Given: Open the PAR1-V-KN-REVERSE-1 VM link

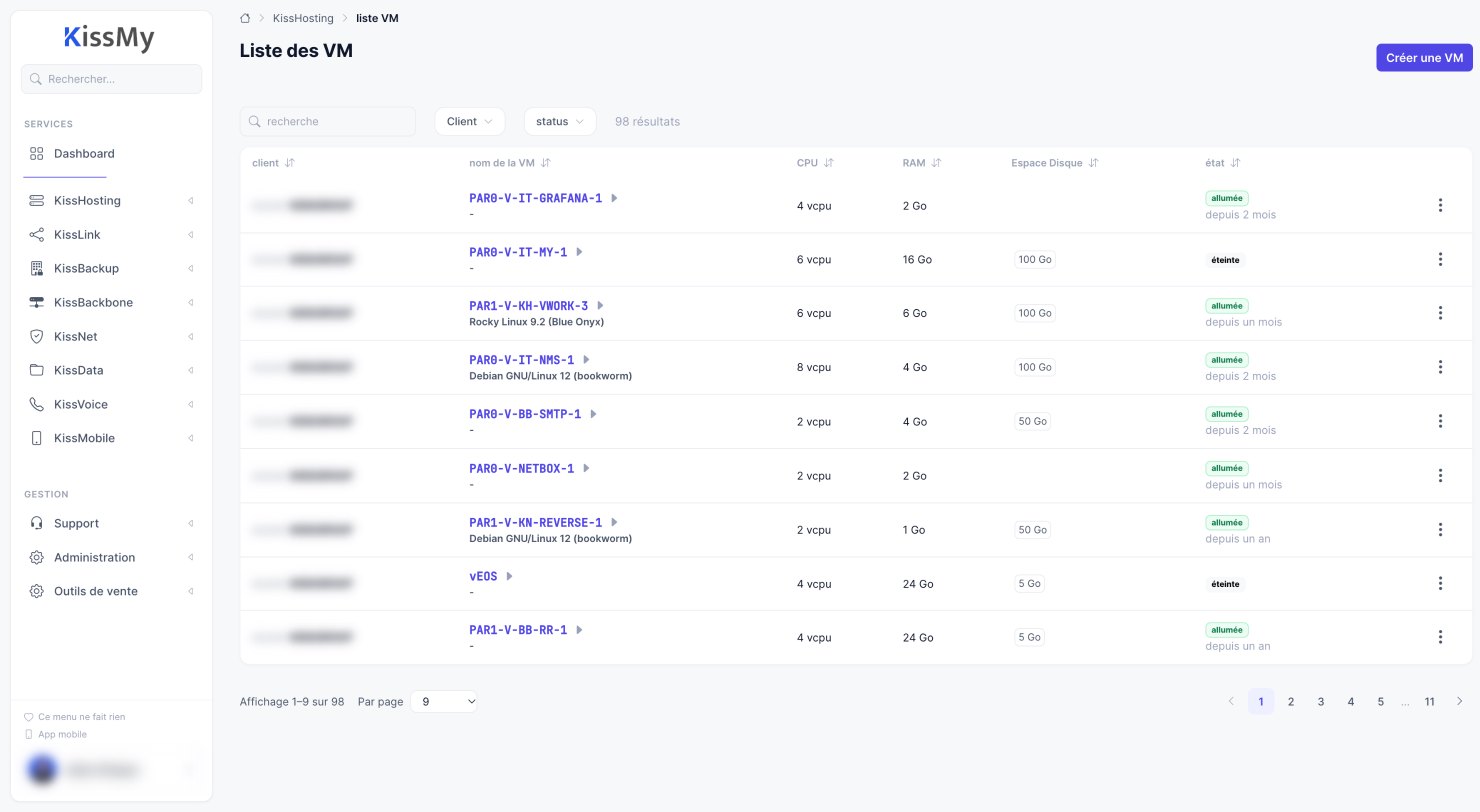Looking at the screenshot, I should pos(536,522).
